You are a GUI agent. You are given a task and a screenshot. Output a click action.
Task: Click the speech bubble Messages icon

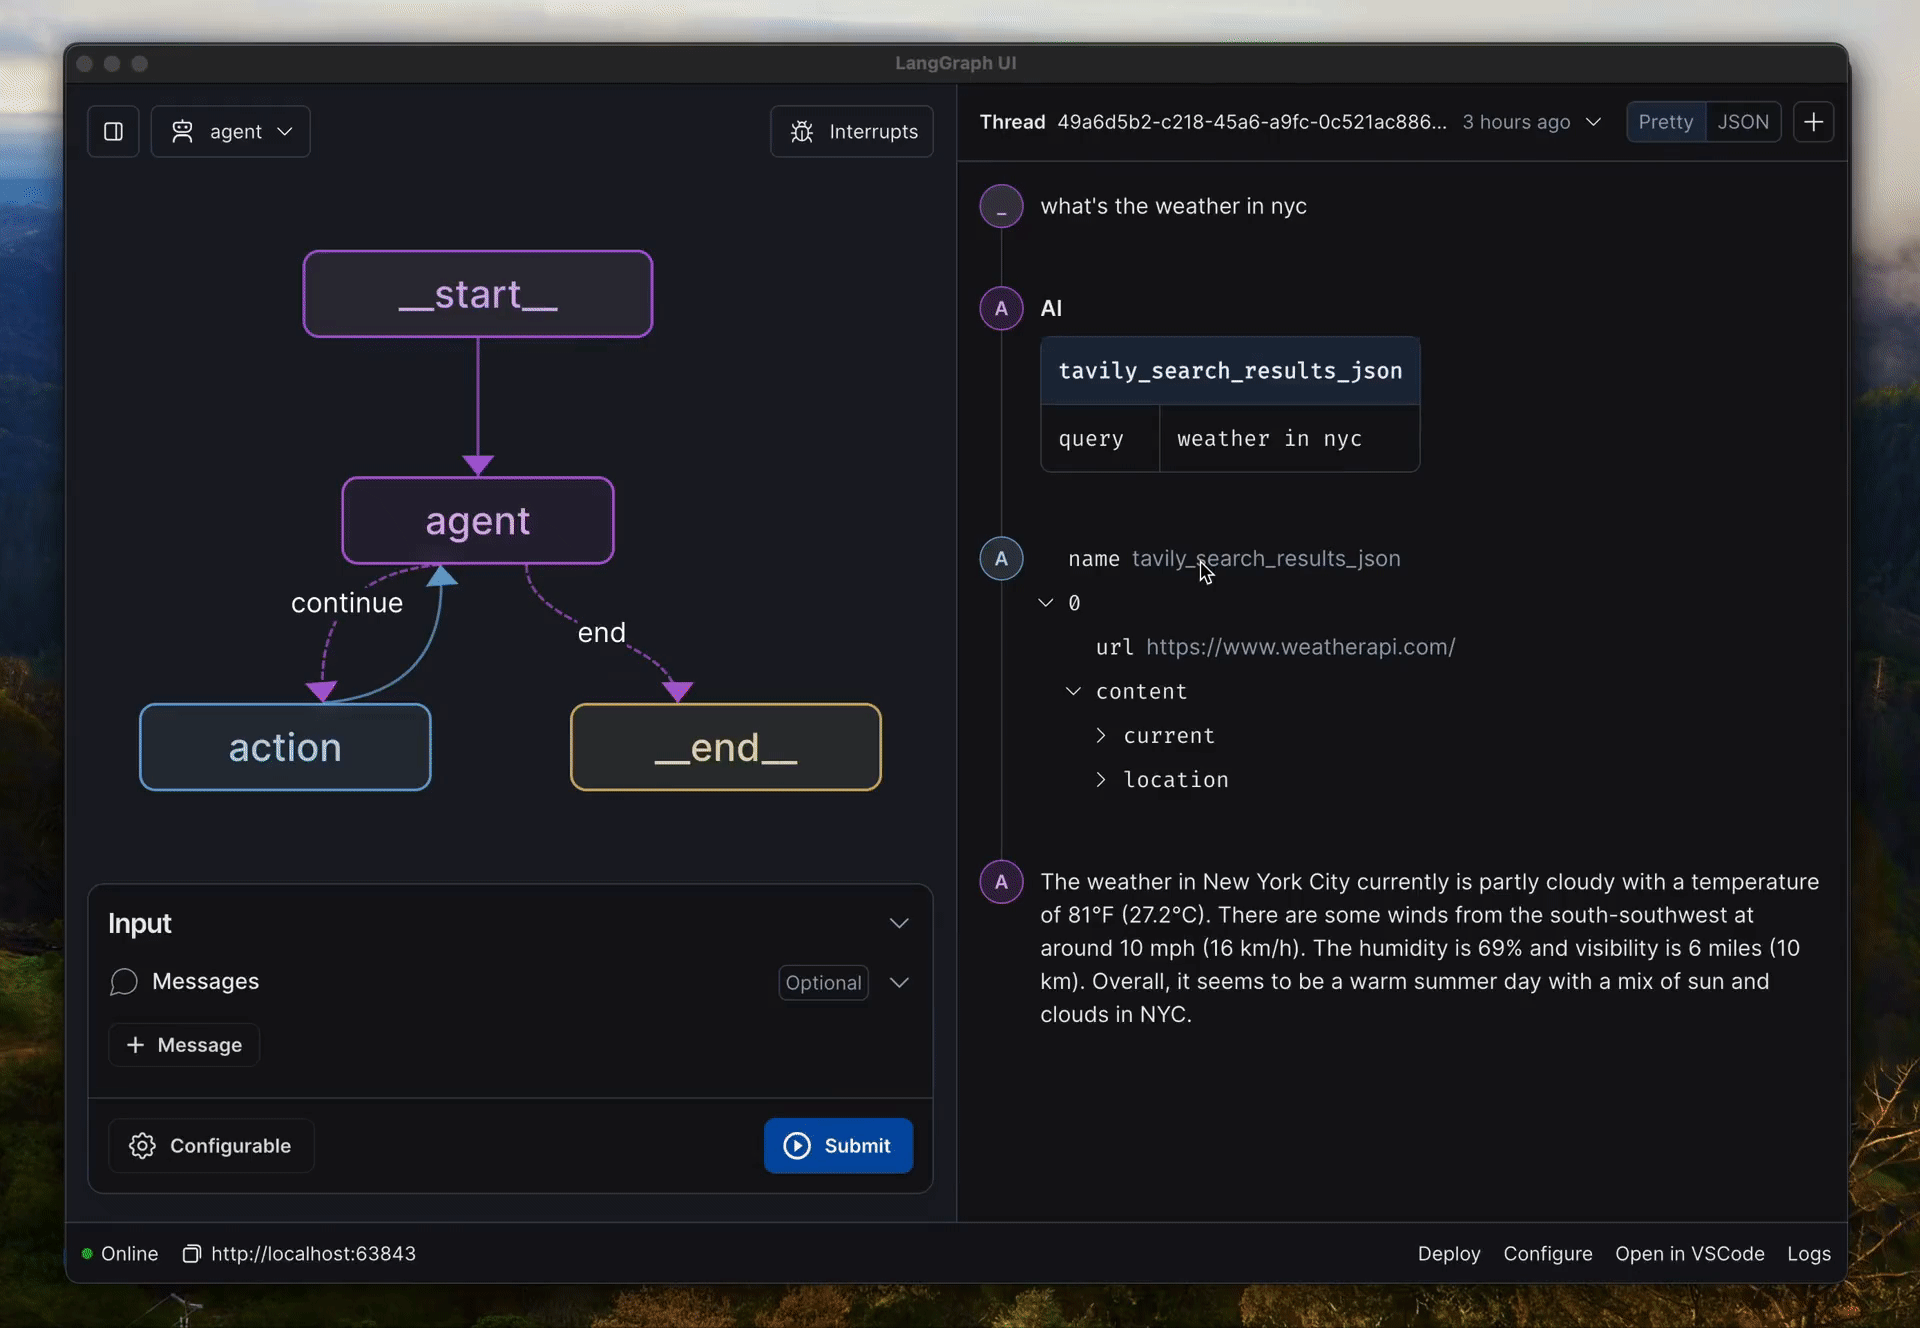[x=124, y=982]
